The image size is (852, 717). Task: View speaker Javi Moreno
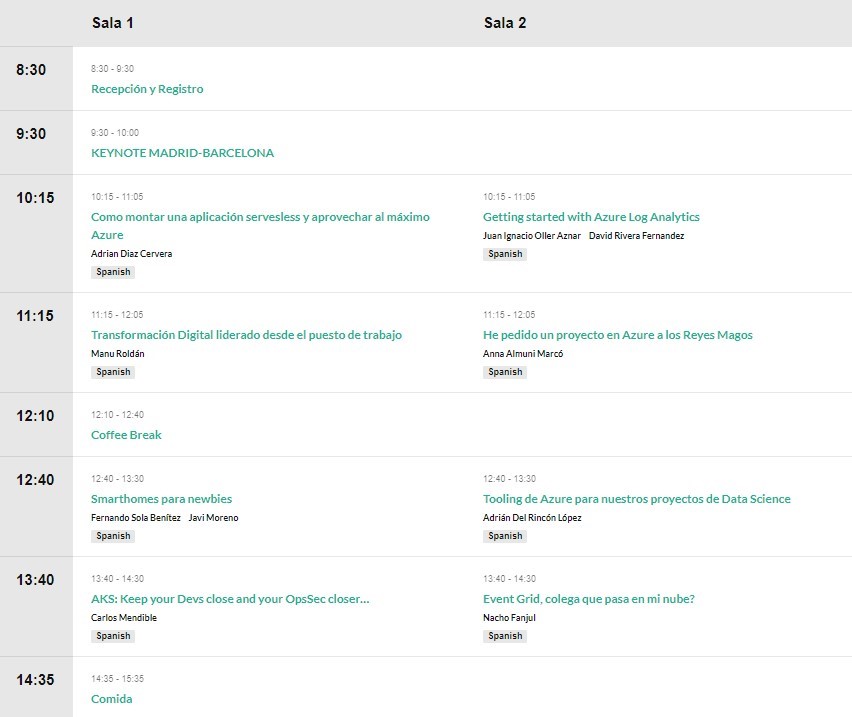[x=213, y=518]
